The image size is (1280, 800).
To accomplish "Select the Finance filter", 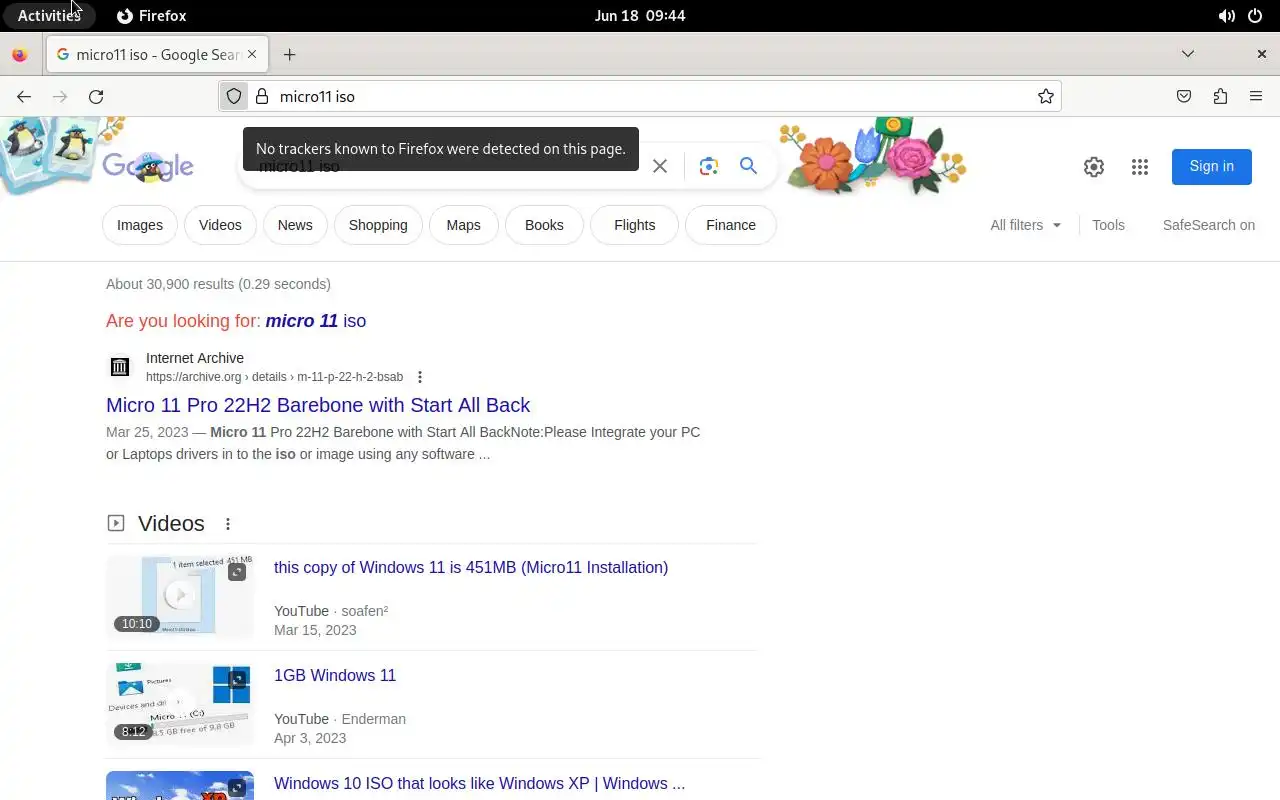I will [731, 225].
